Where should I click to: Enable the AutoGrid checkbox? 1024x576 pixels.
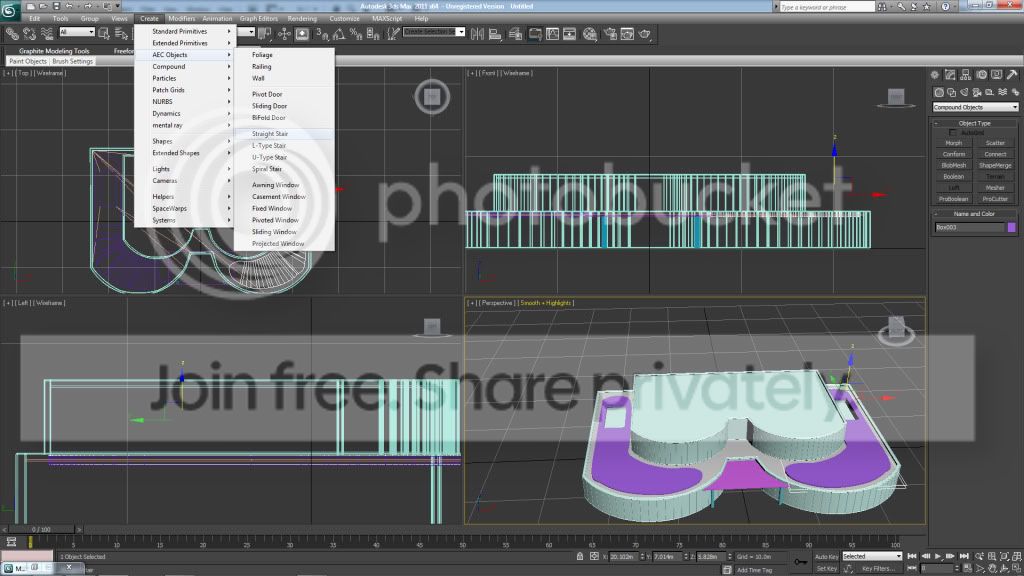953,133
